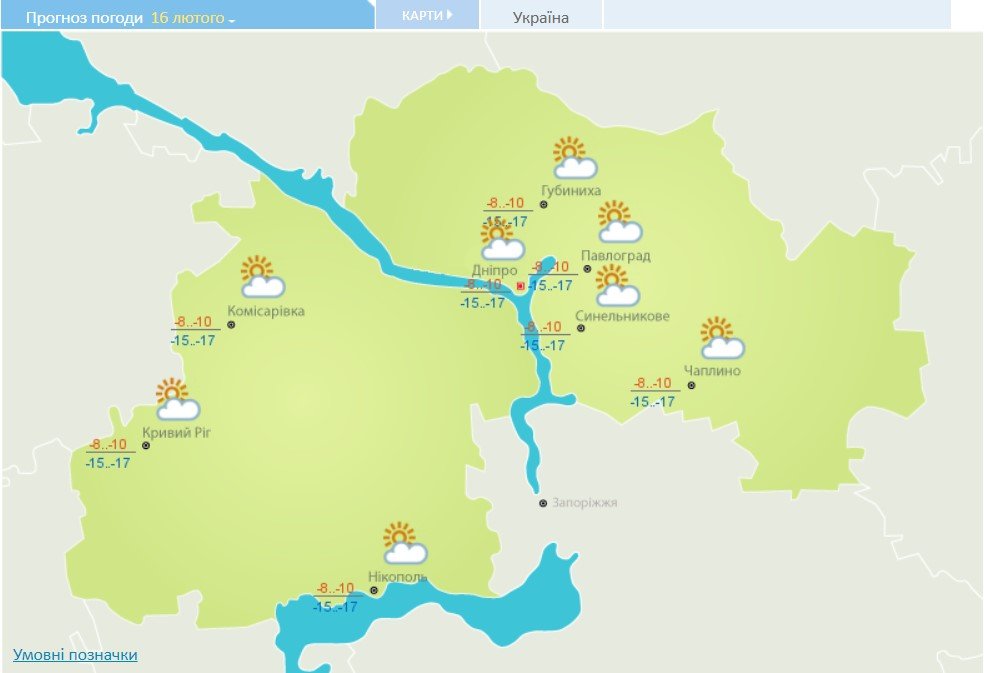Click the sun-cloud icon above Синельникове

point(616,286)
